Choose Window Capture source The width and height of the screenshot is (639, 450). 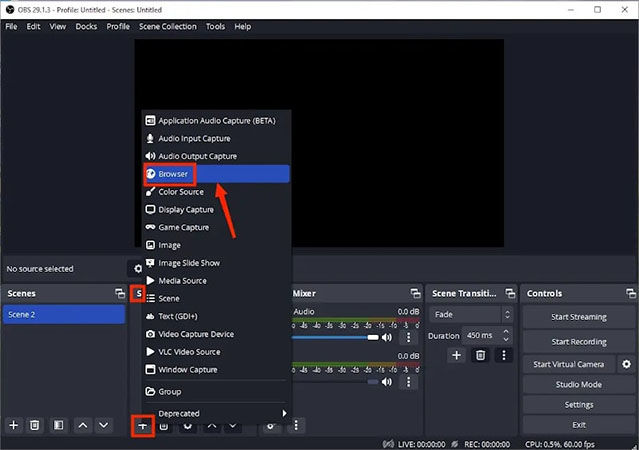point(216,370)
